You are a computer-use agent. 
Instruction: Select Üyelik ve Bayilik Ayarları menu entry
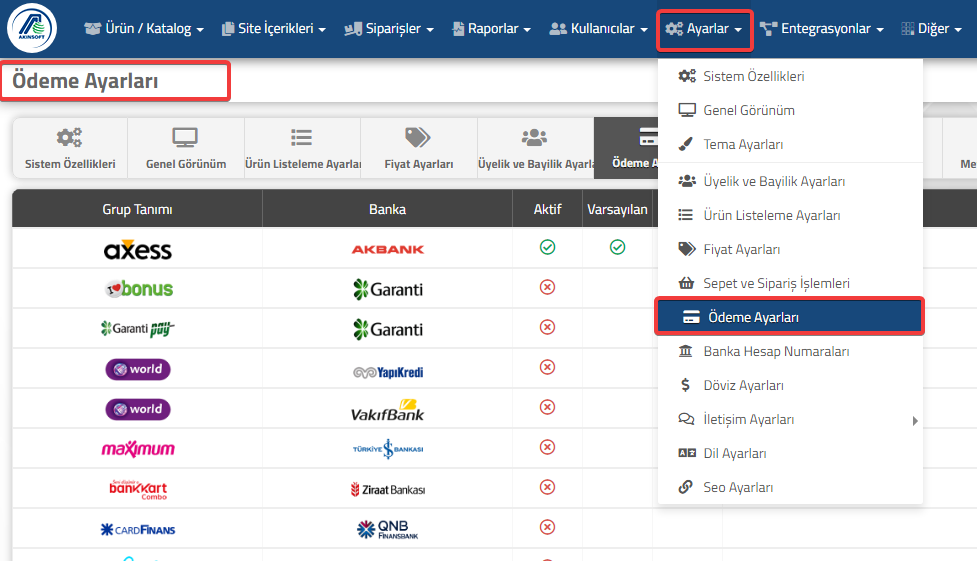[790, 181]
